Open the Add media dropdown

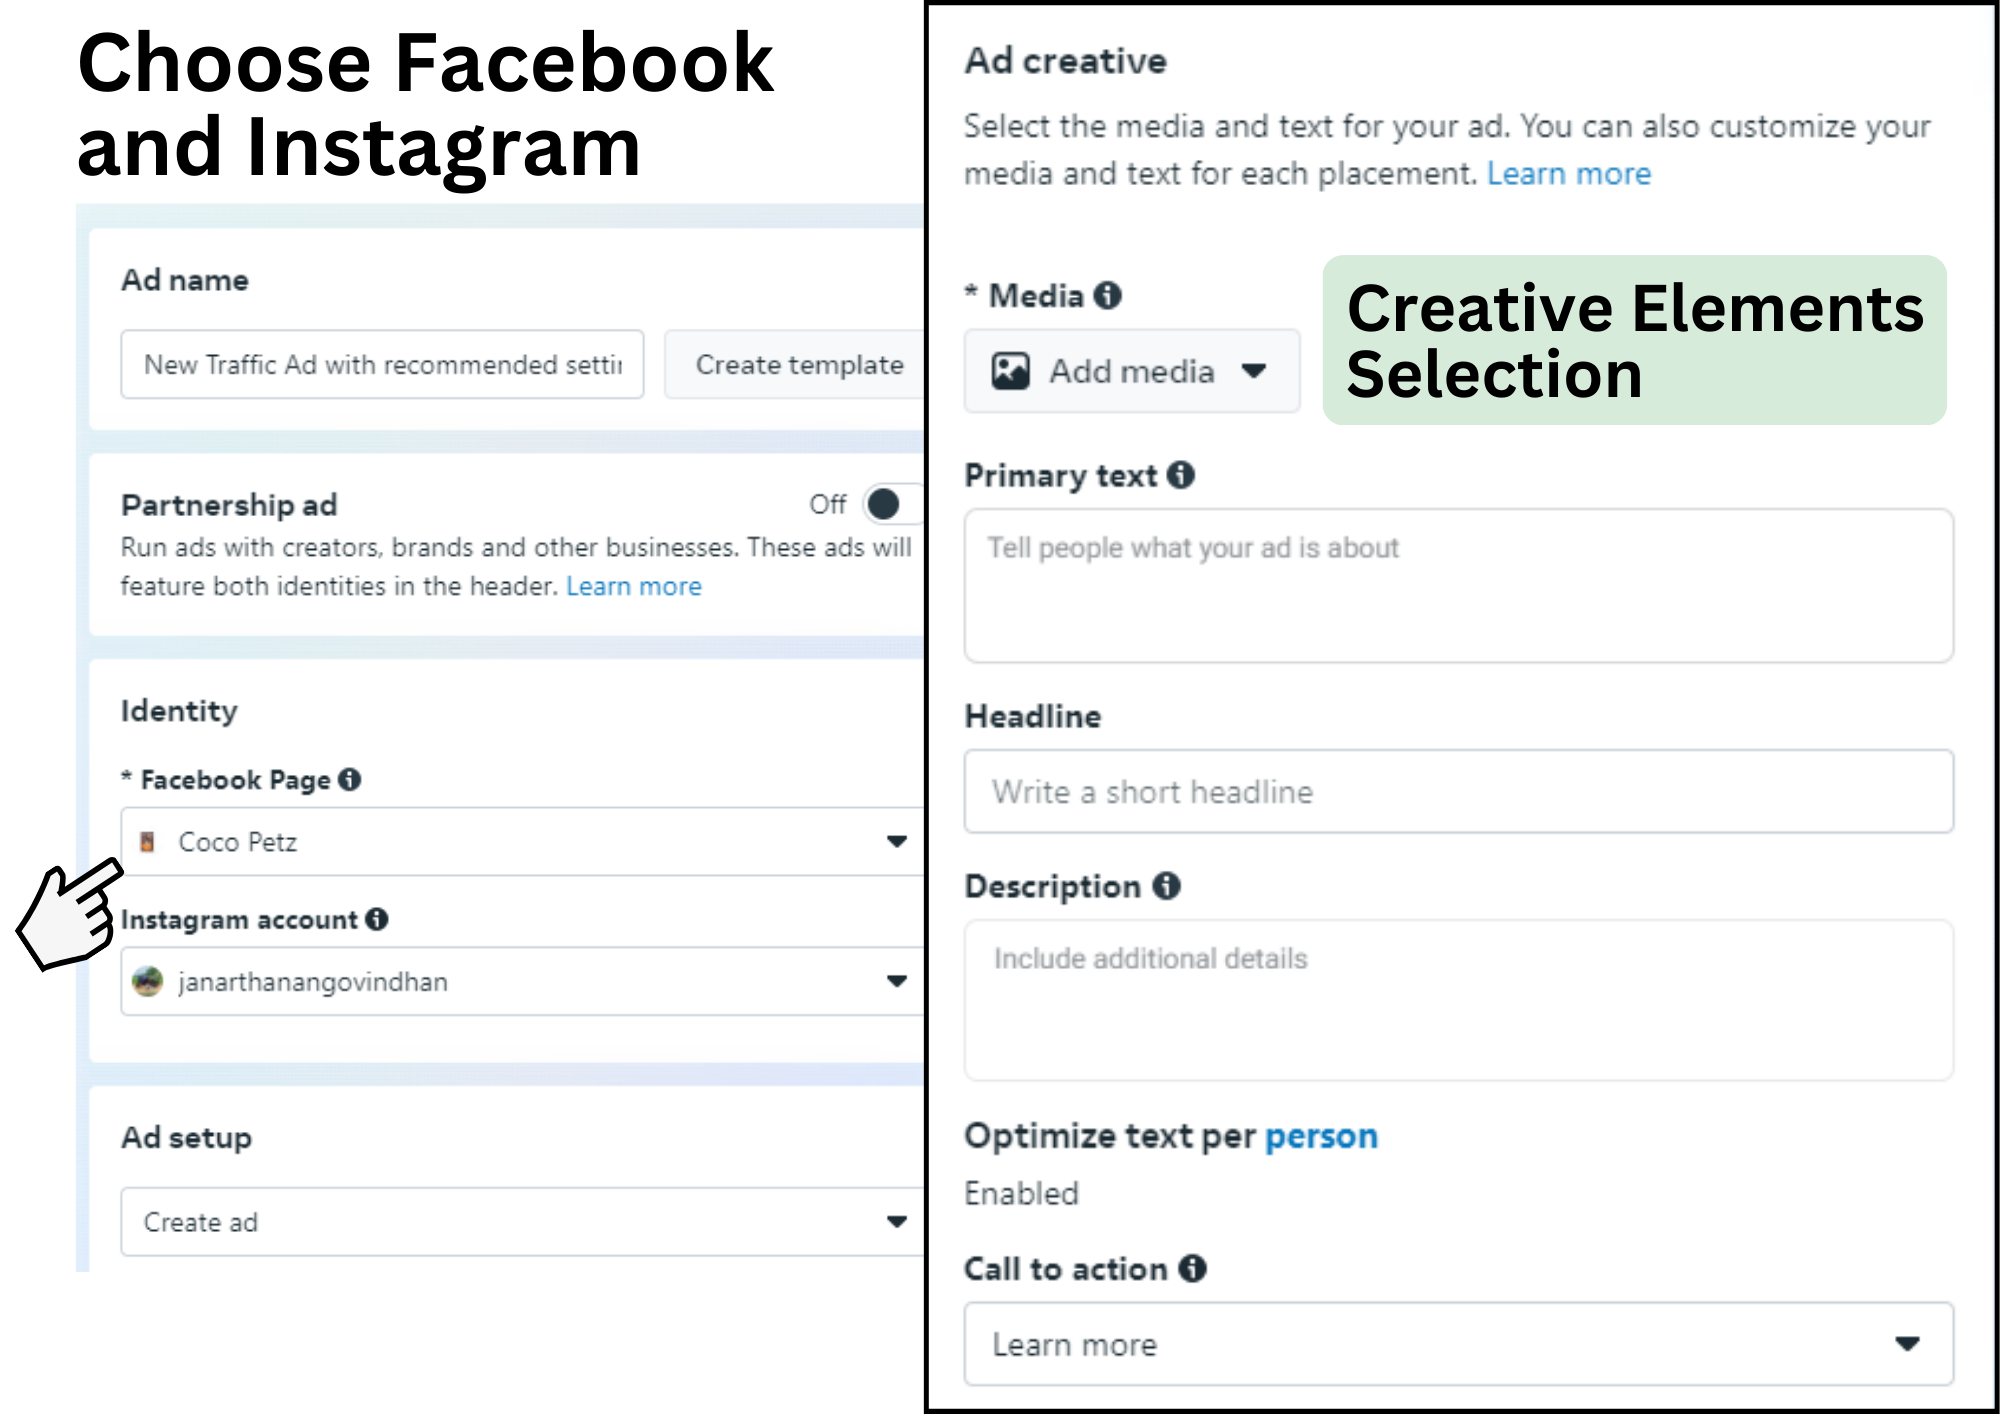point(1131,371)
